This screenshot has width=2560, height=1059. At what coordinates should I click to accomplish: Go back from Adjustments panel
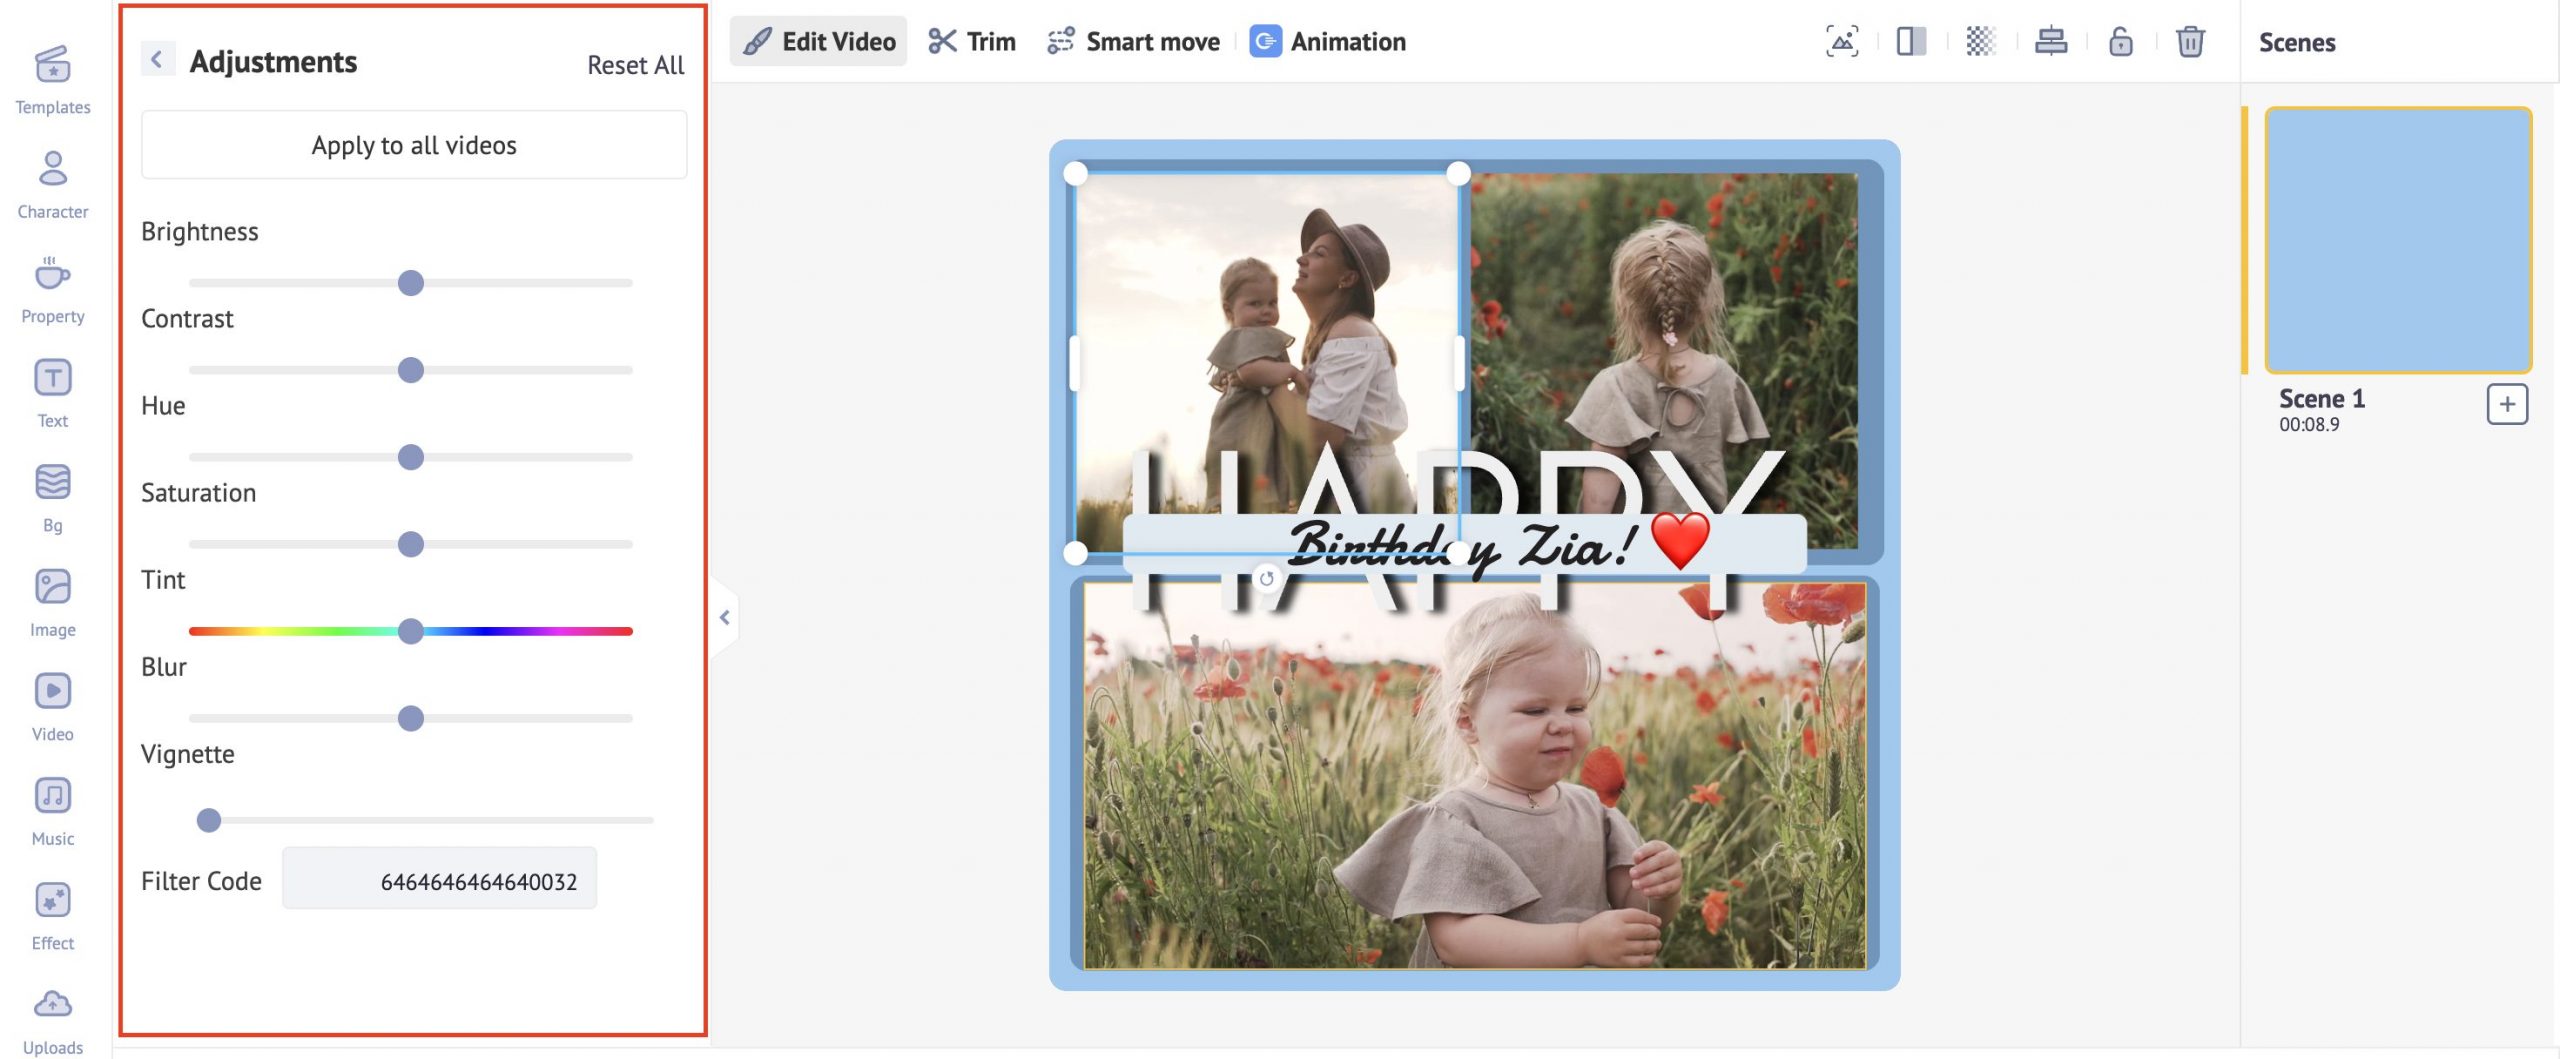(157, 60)
